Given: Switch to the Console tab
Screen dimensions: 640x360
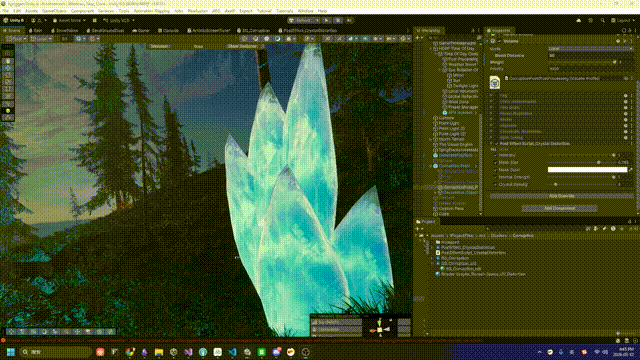Looking at the screenshot, I should [168, 30].
